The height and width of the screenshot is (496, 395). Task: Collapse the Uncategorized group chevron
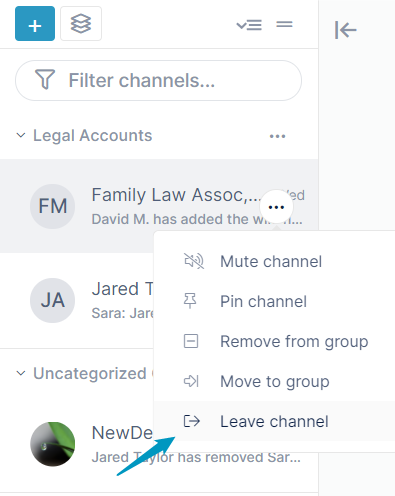pyautogui.click(x=21, y=373)
